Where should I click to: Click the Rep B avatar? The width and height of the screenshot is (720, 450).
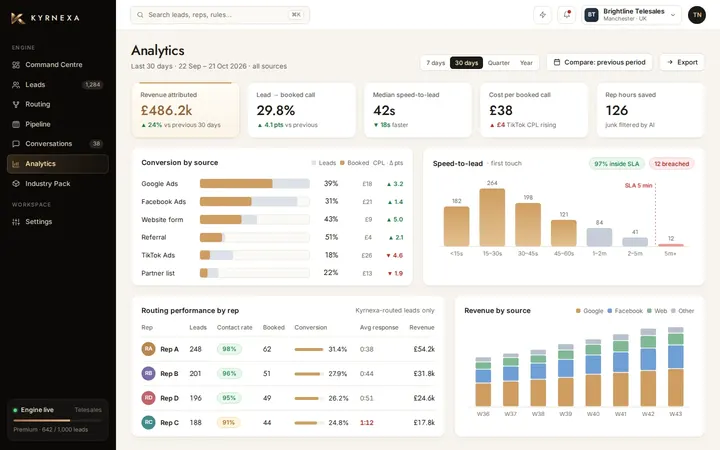pos(148,374)
